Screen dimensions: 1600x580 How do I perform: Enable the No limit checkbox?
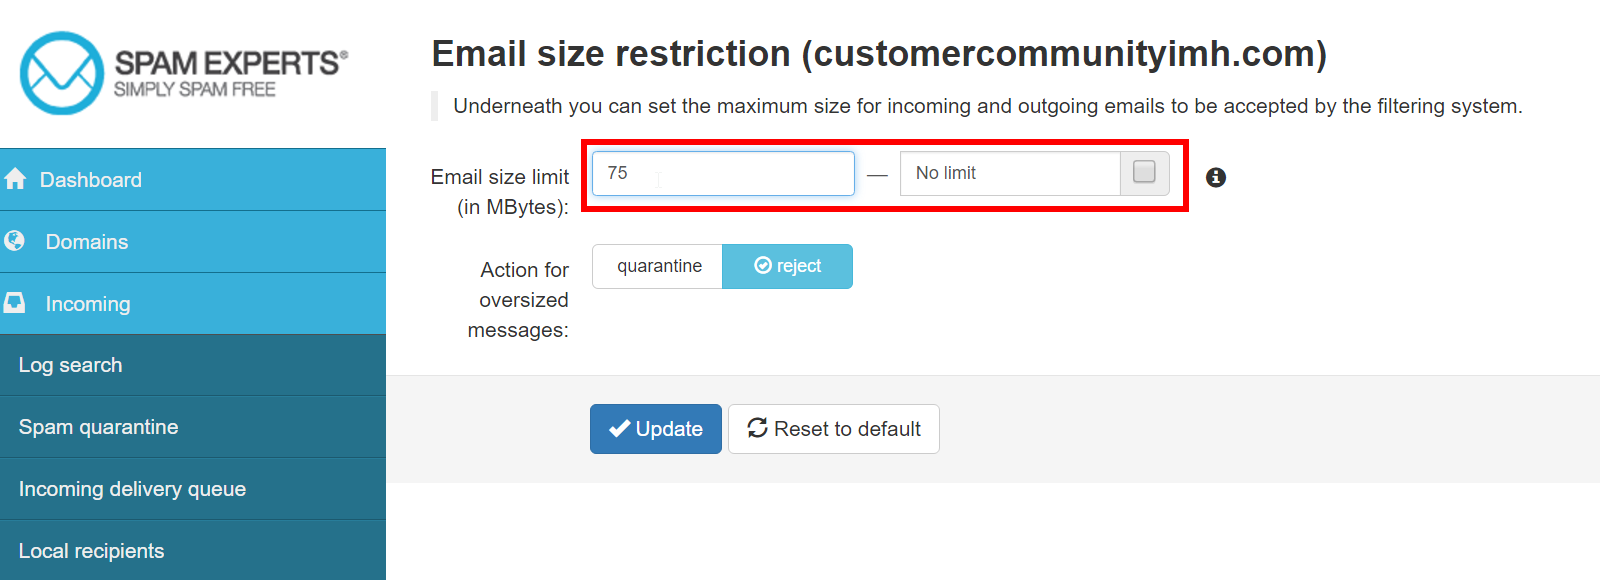point(1144,172)
